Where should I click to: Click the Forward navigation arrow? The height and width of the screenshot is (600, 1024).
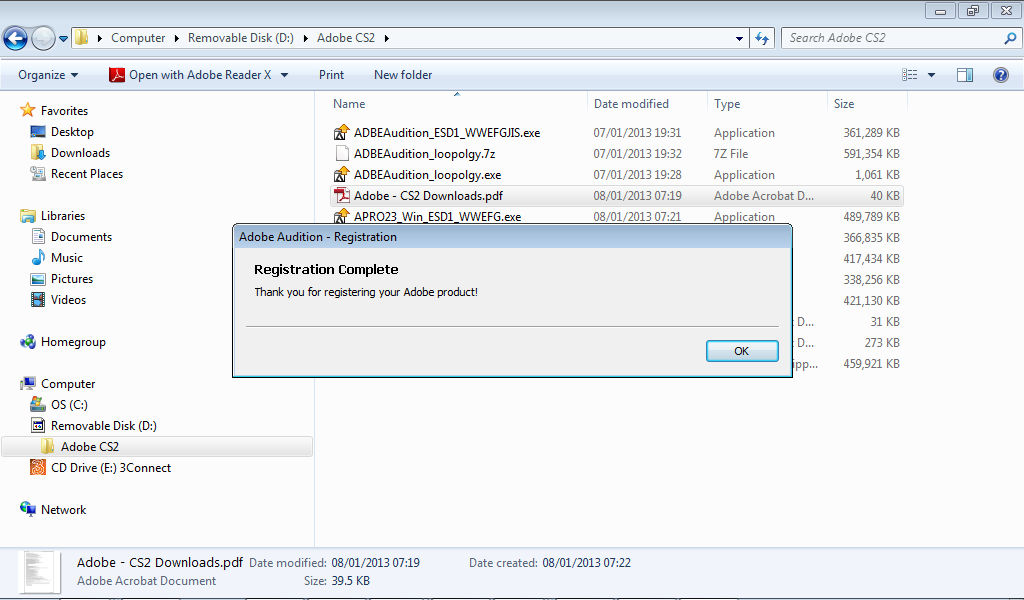point(43,39)
